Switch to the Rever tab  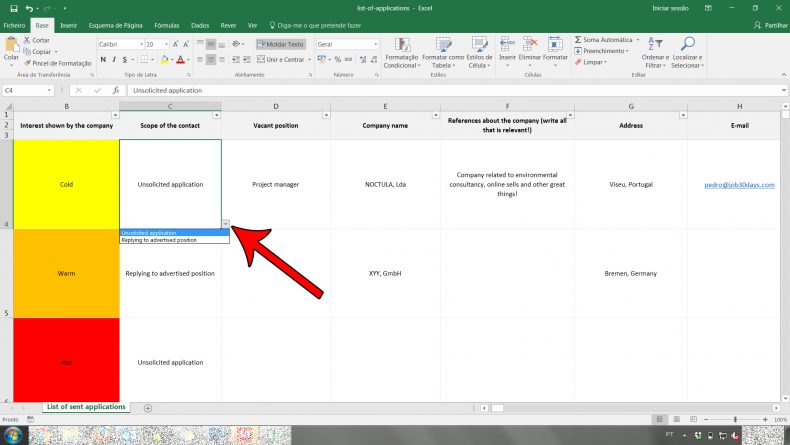click(228, 25)
